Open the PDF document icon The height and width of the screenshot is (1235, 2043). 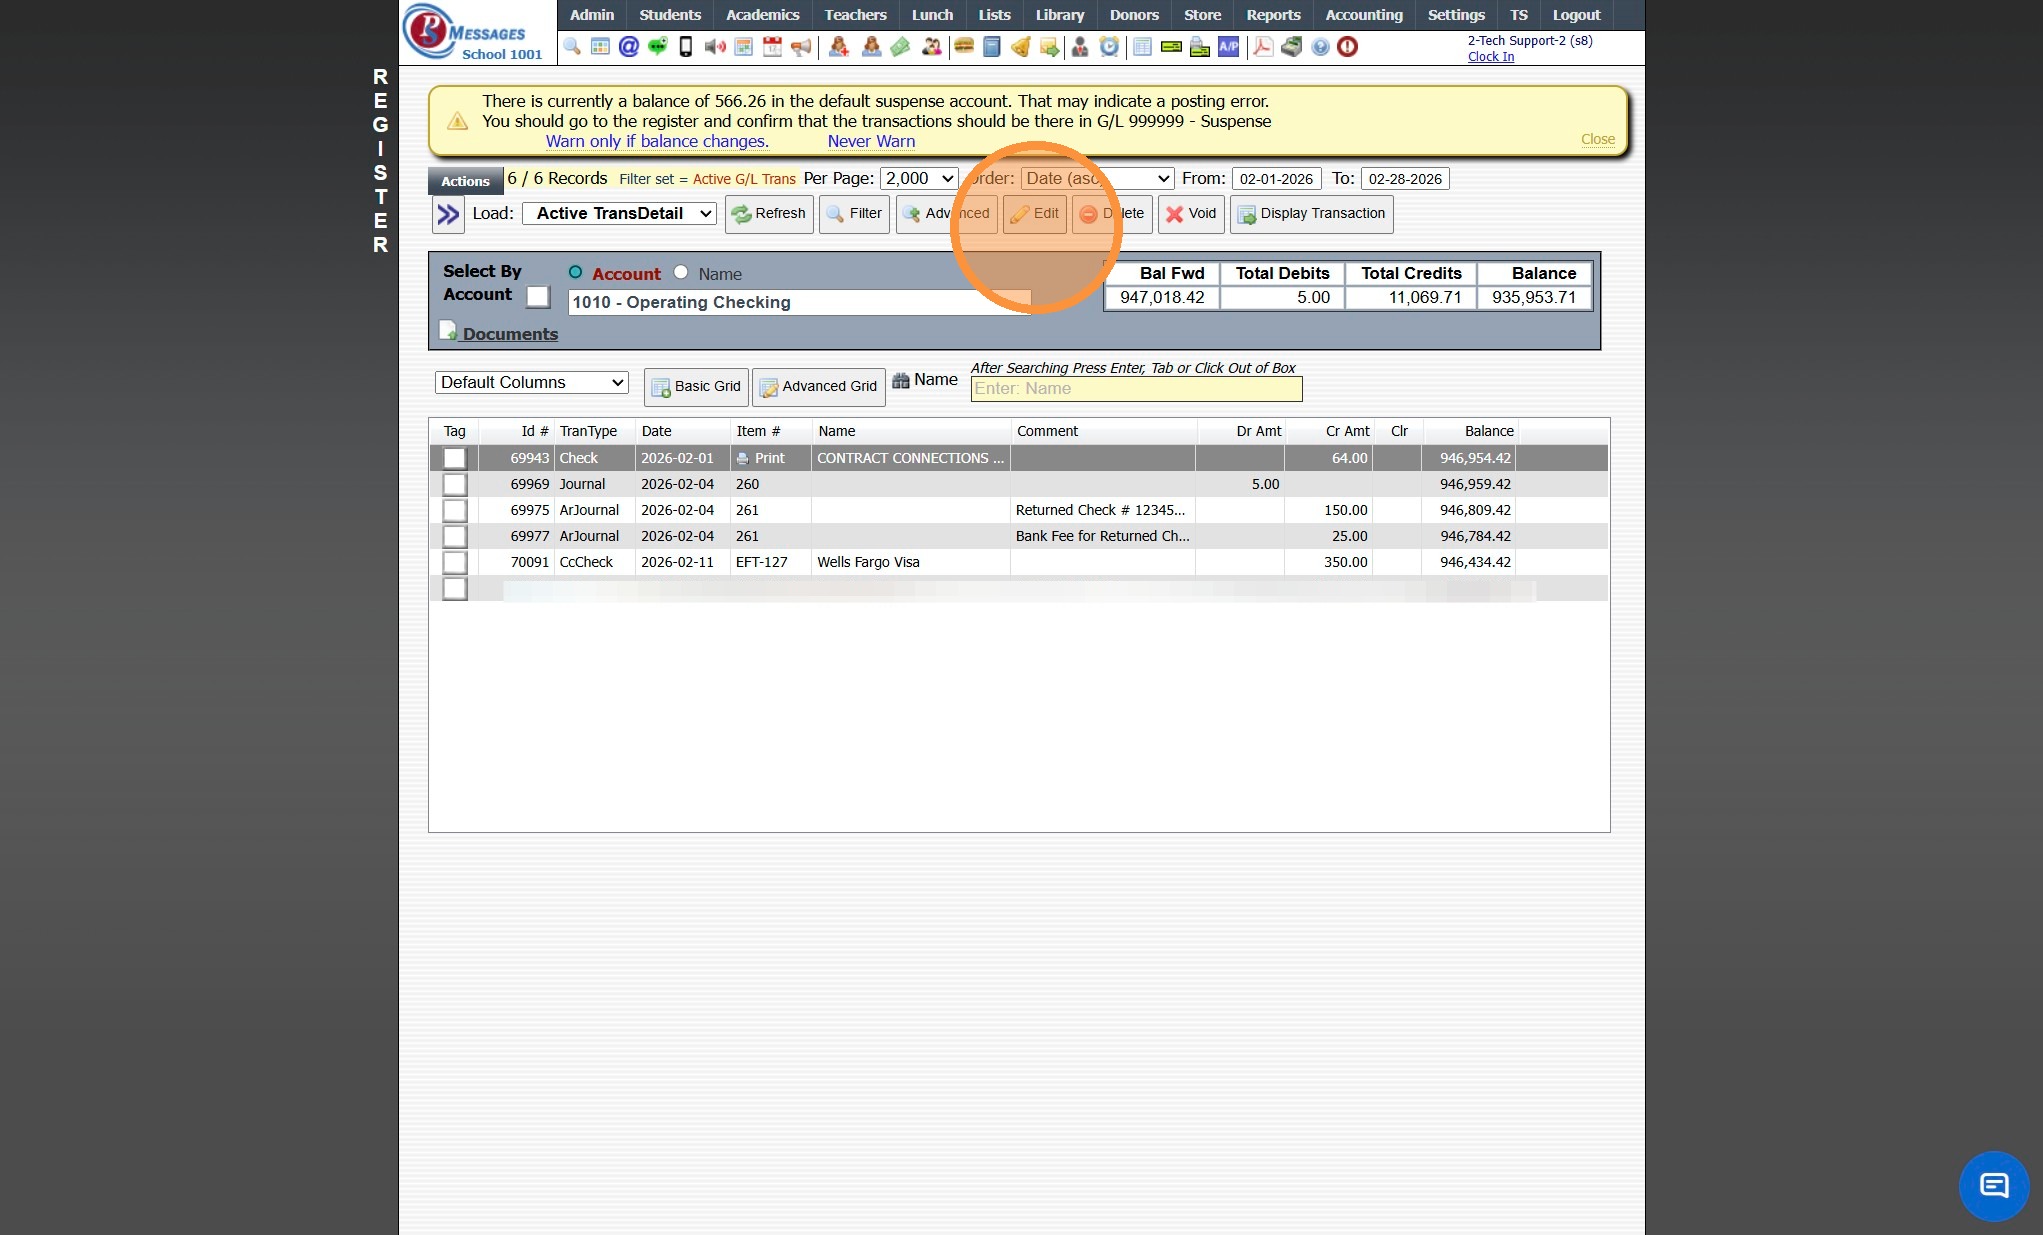coord(1263,47)
